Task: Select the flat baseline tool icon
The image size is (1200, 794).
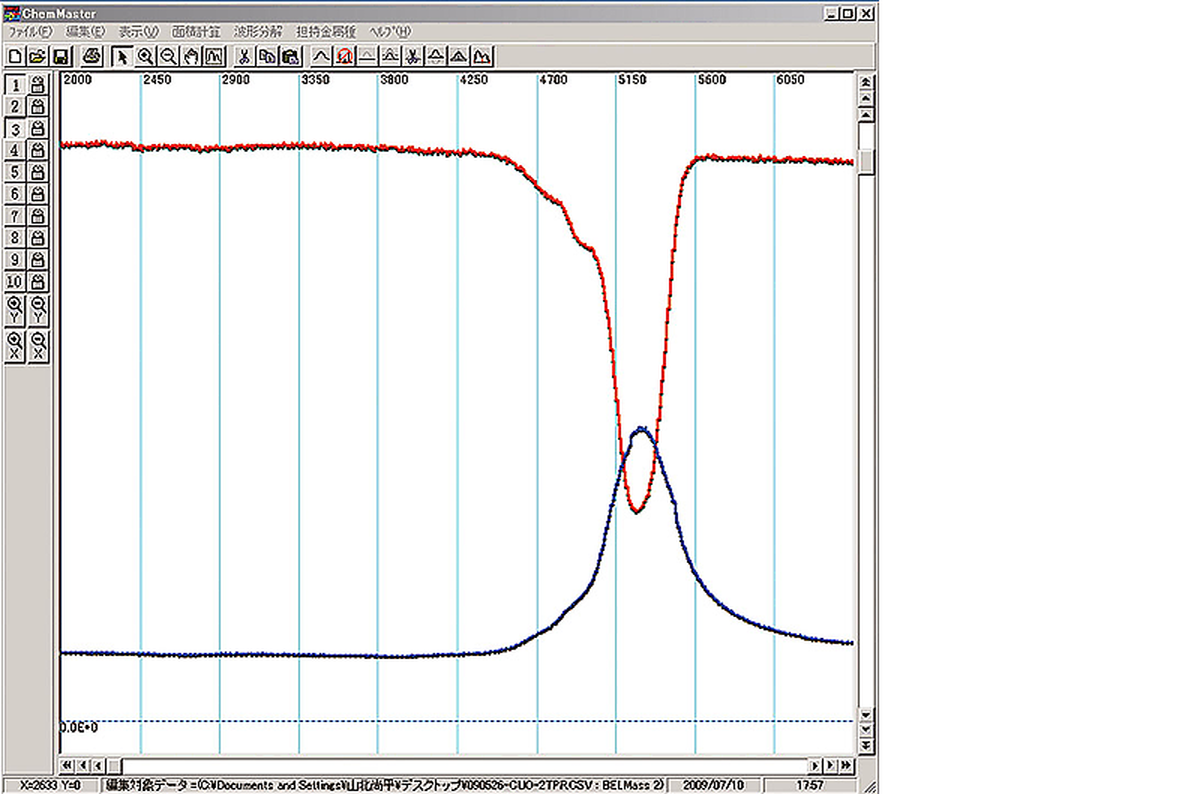Action: coord(367,56)
